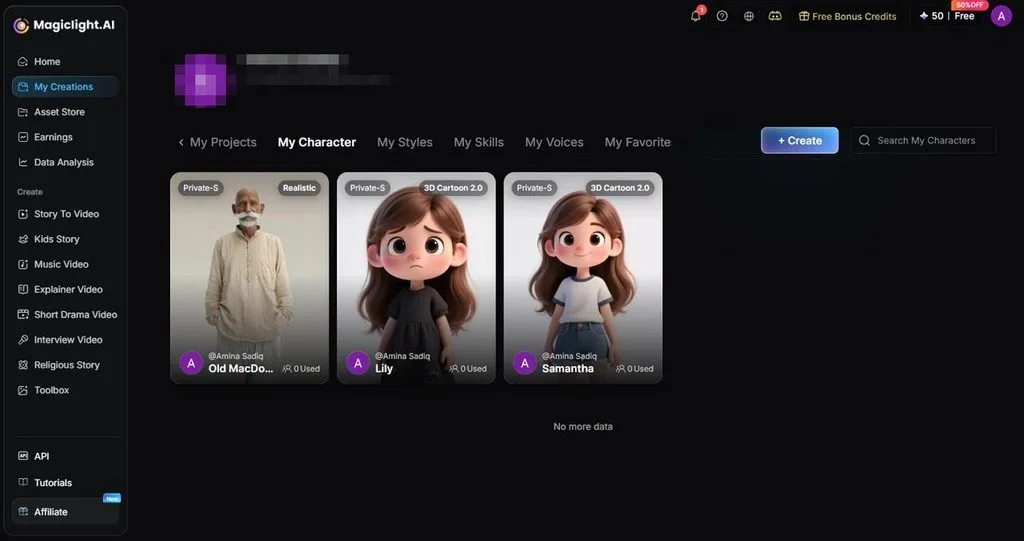Click the search magnifier icon
The height and width of the screenshot is (541, 1024).
click(x=864, y=140)
